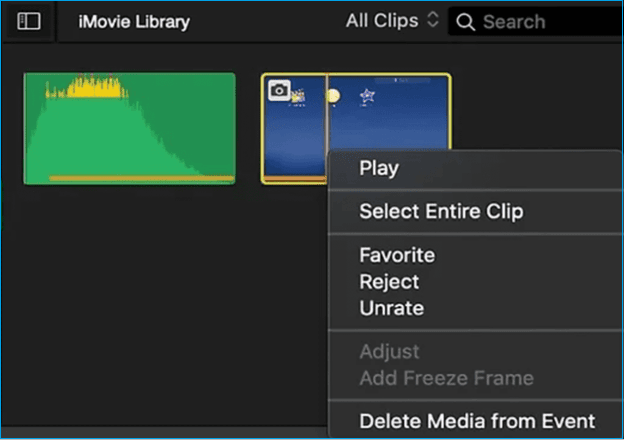Click the search magnifier icon
The image size is (624, 440).
pos(465,21)
